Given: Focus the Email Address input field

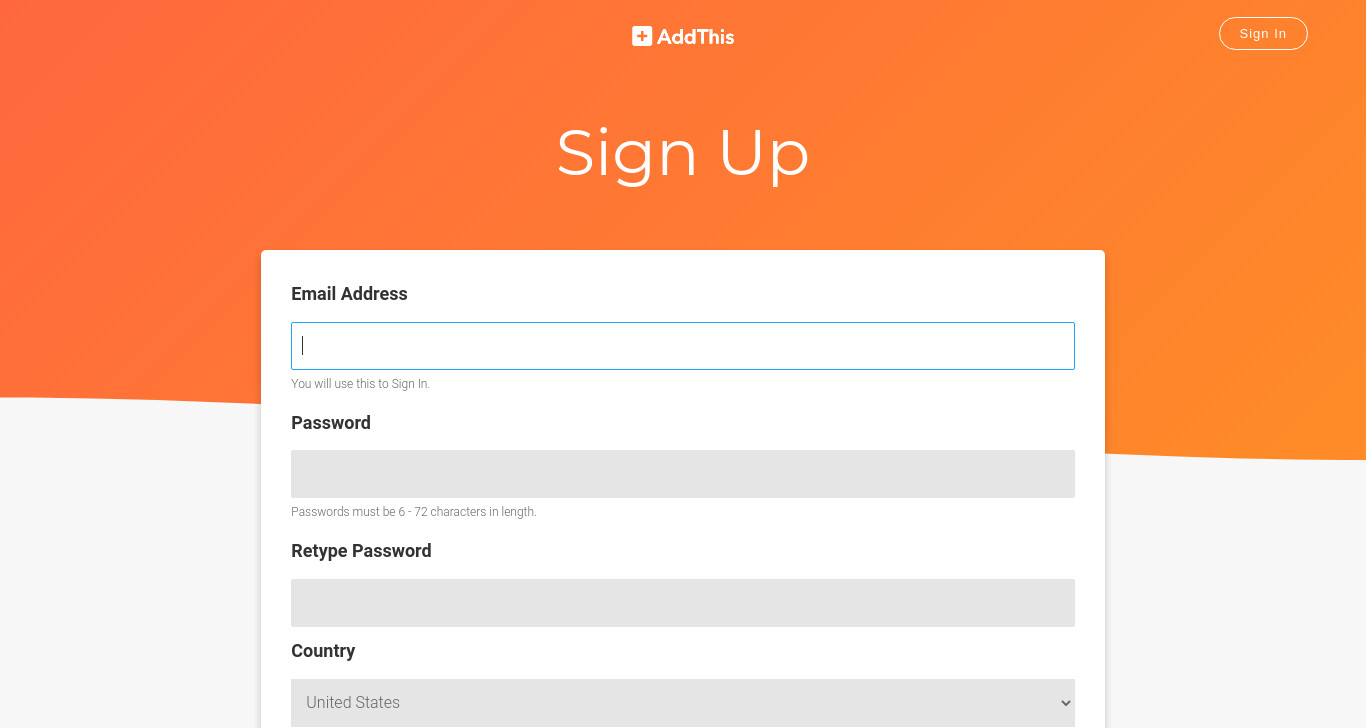Looking at the screenshot, I should pos(683,346).
